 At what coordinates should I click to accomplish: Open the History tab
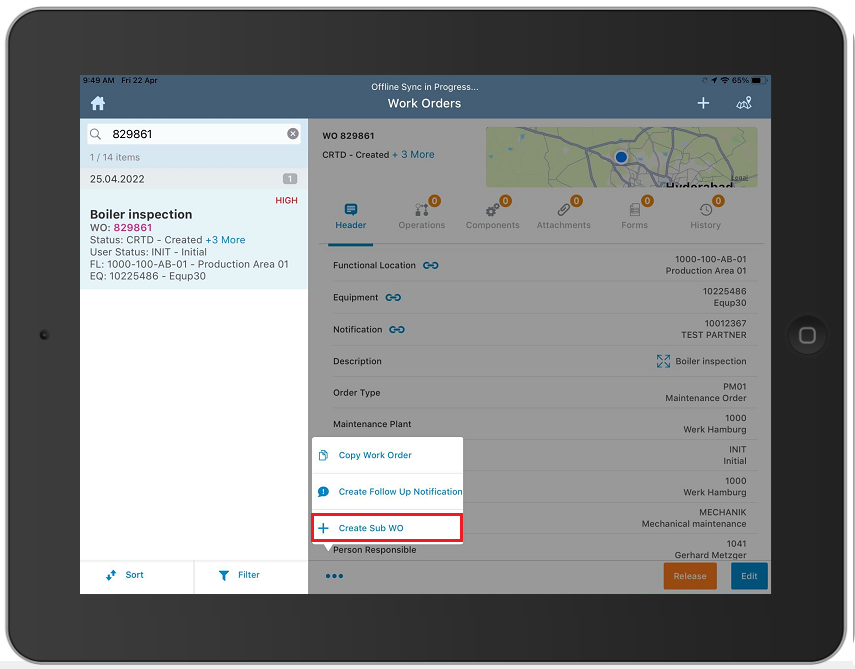705,215
